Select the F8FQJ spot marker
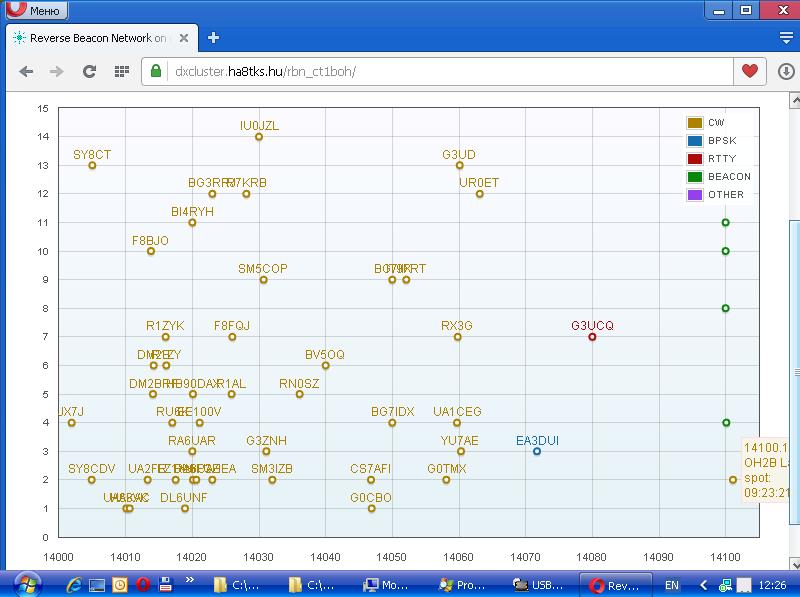 pyautogui.click(x=232, y=337)
